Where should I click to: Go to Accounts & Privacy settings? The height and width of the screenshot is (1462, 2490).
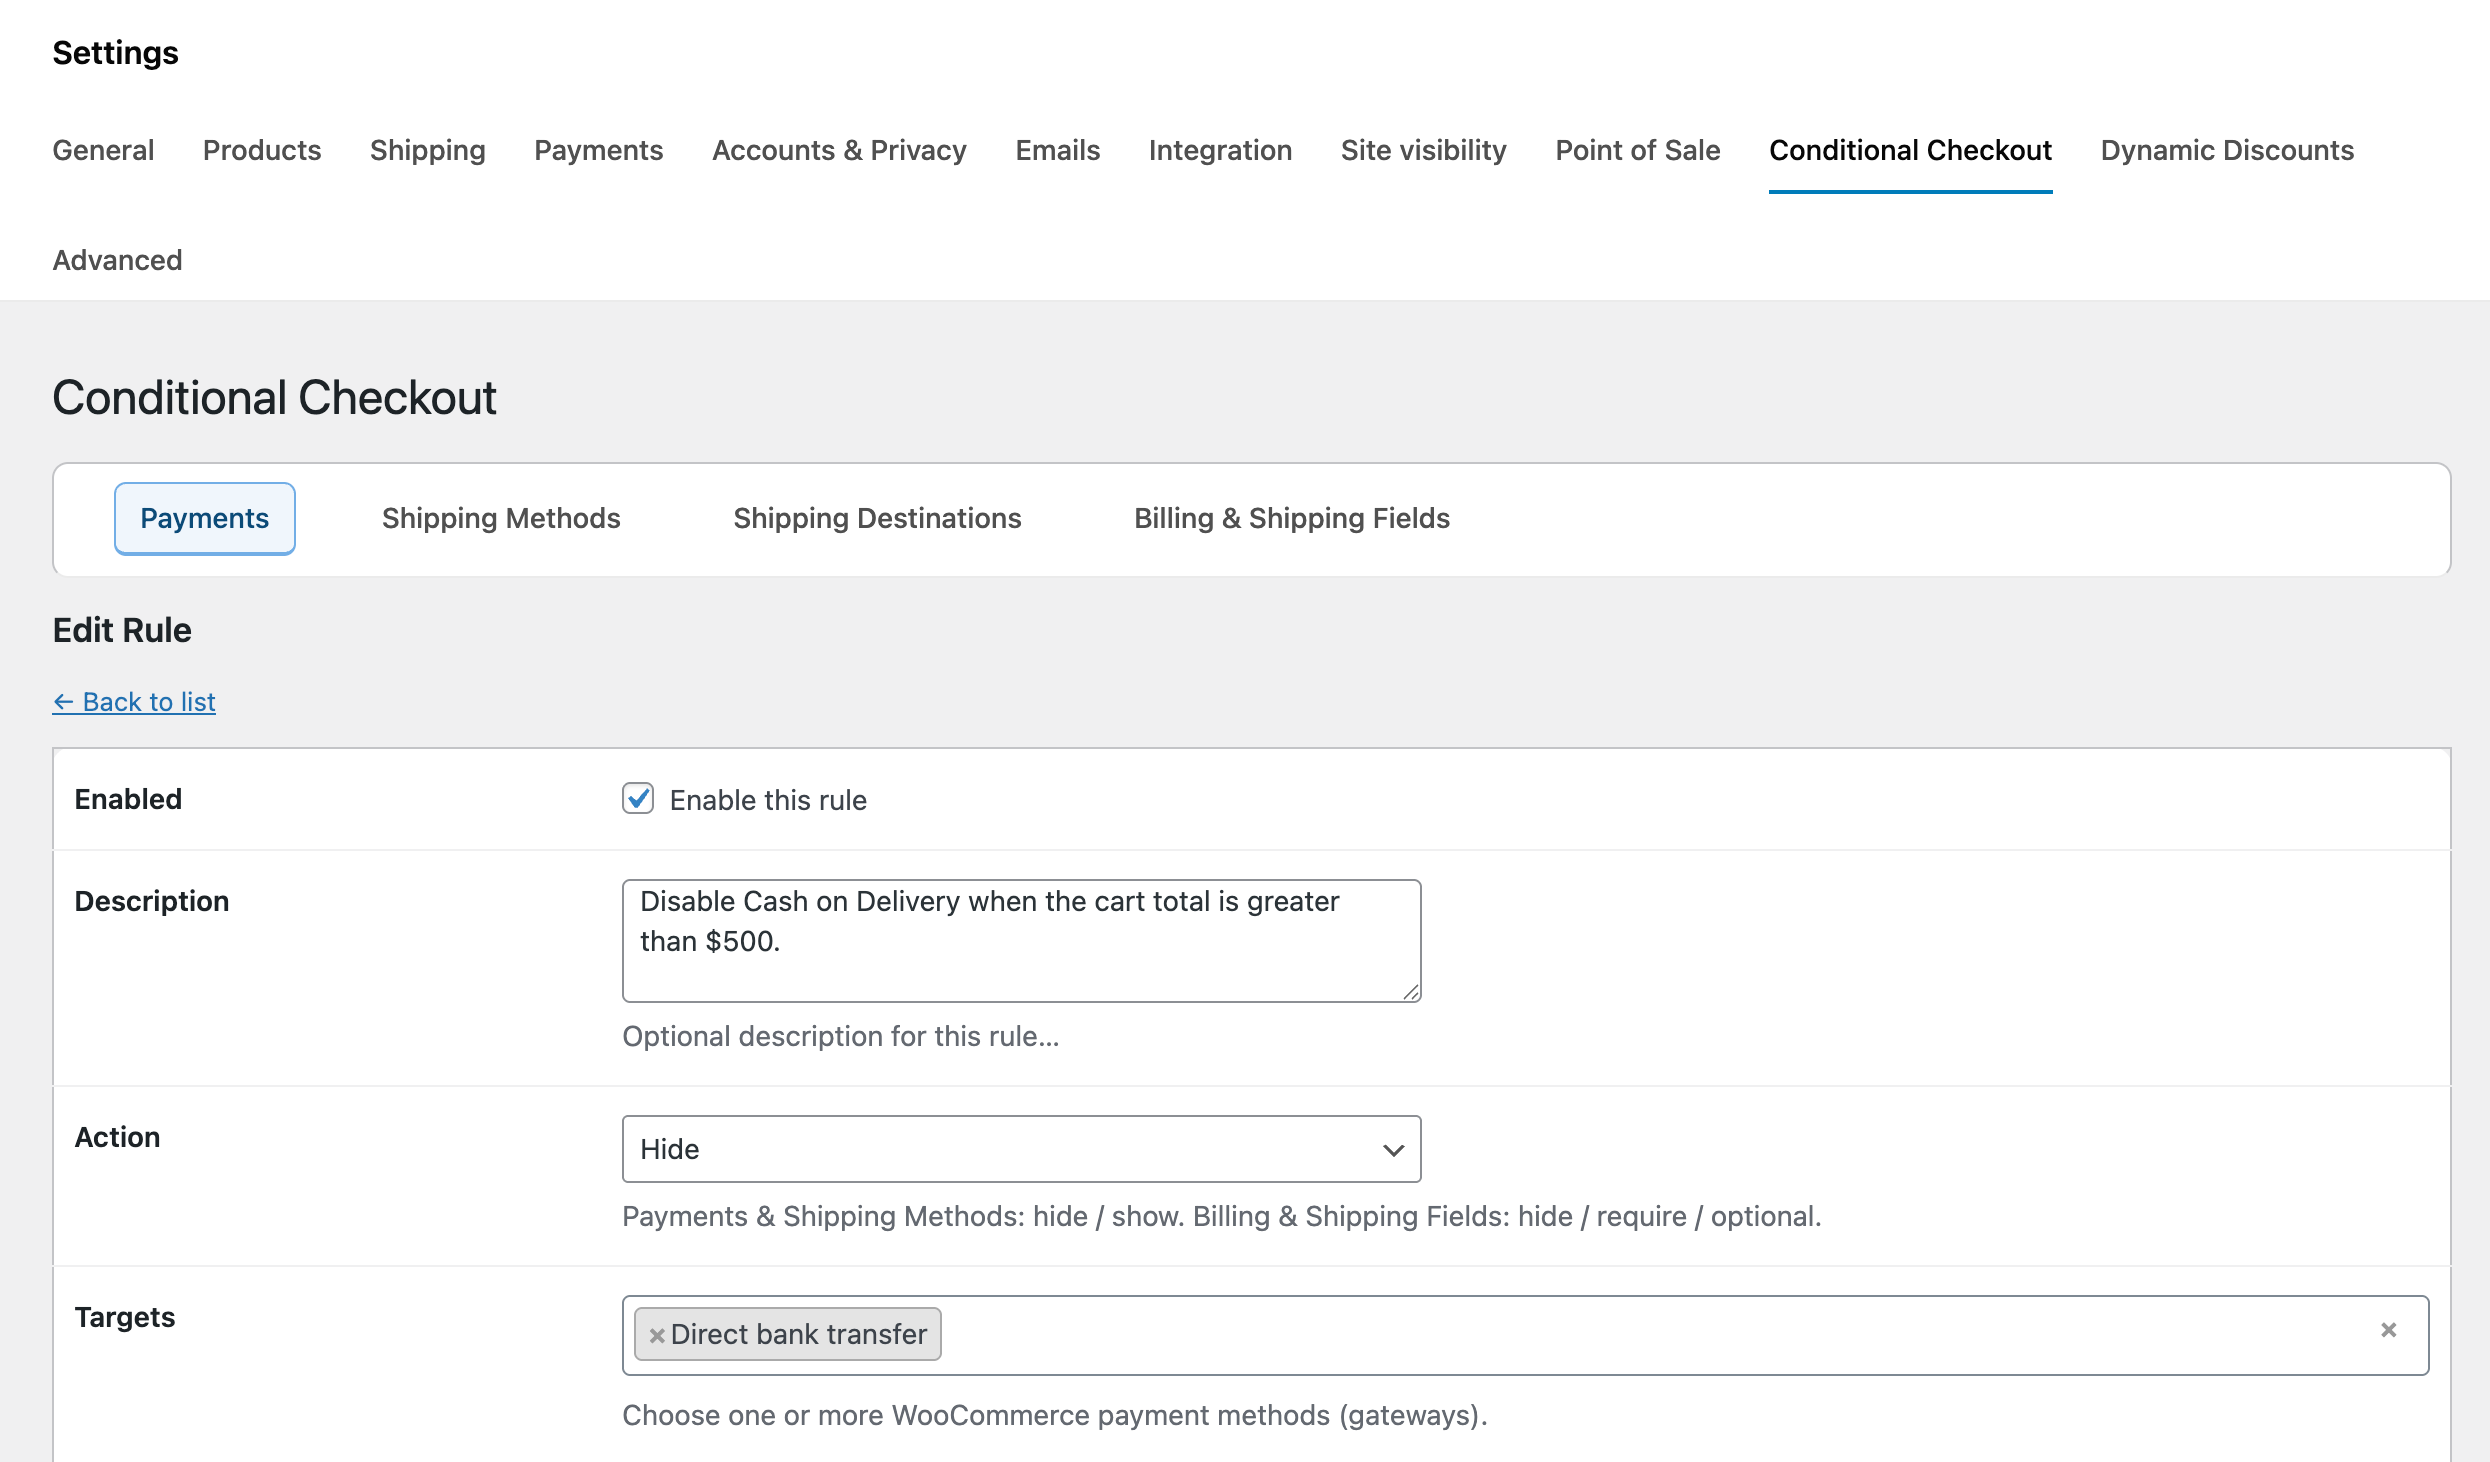tap(839, 150)
